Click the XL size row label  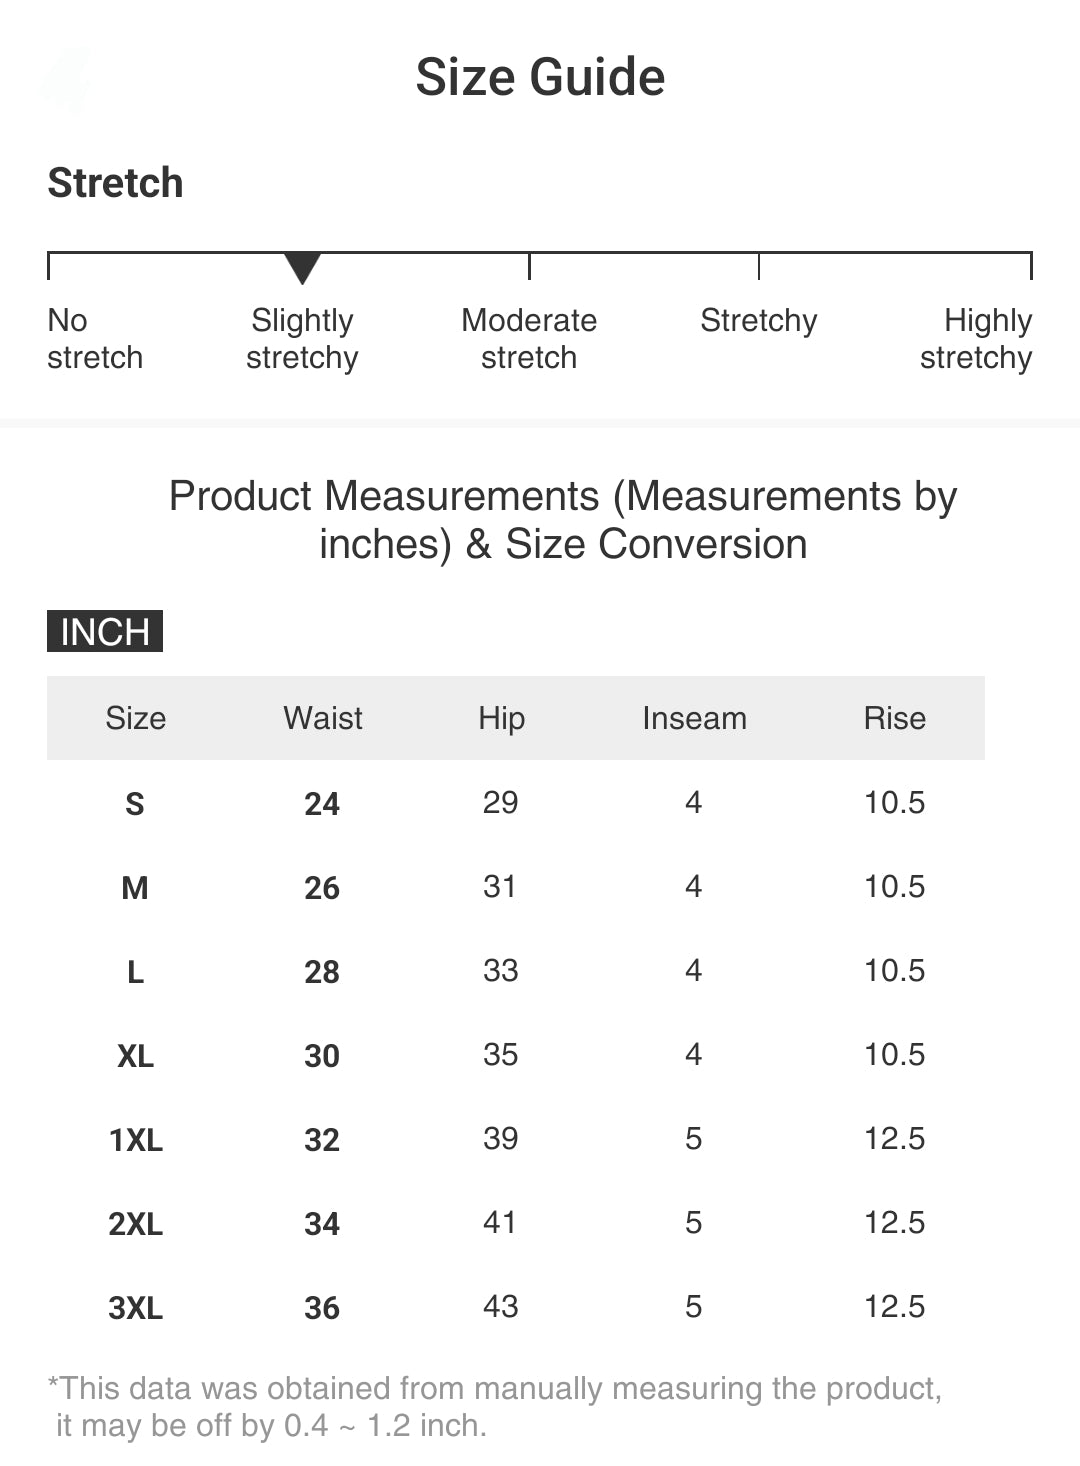(136, 1056)
